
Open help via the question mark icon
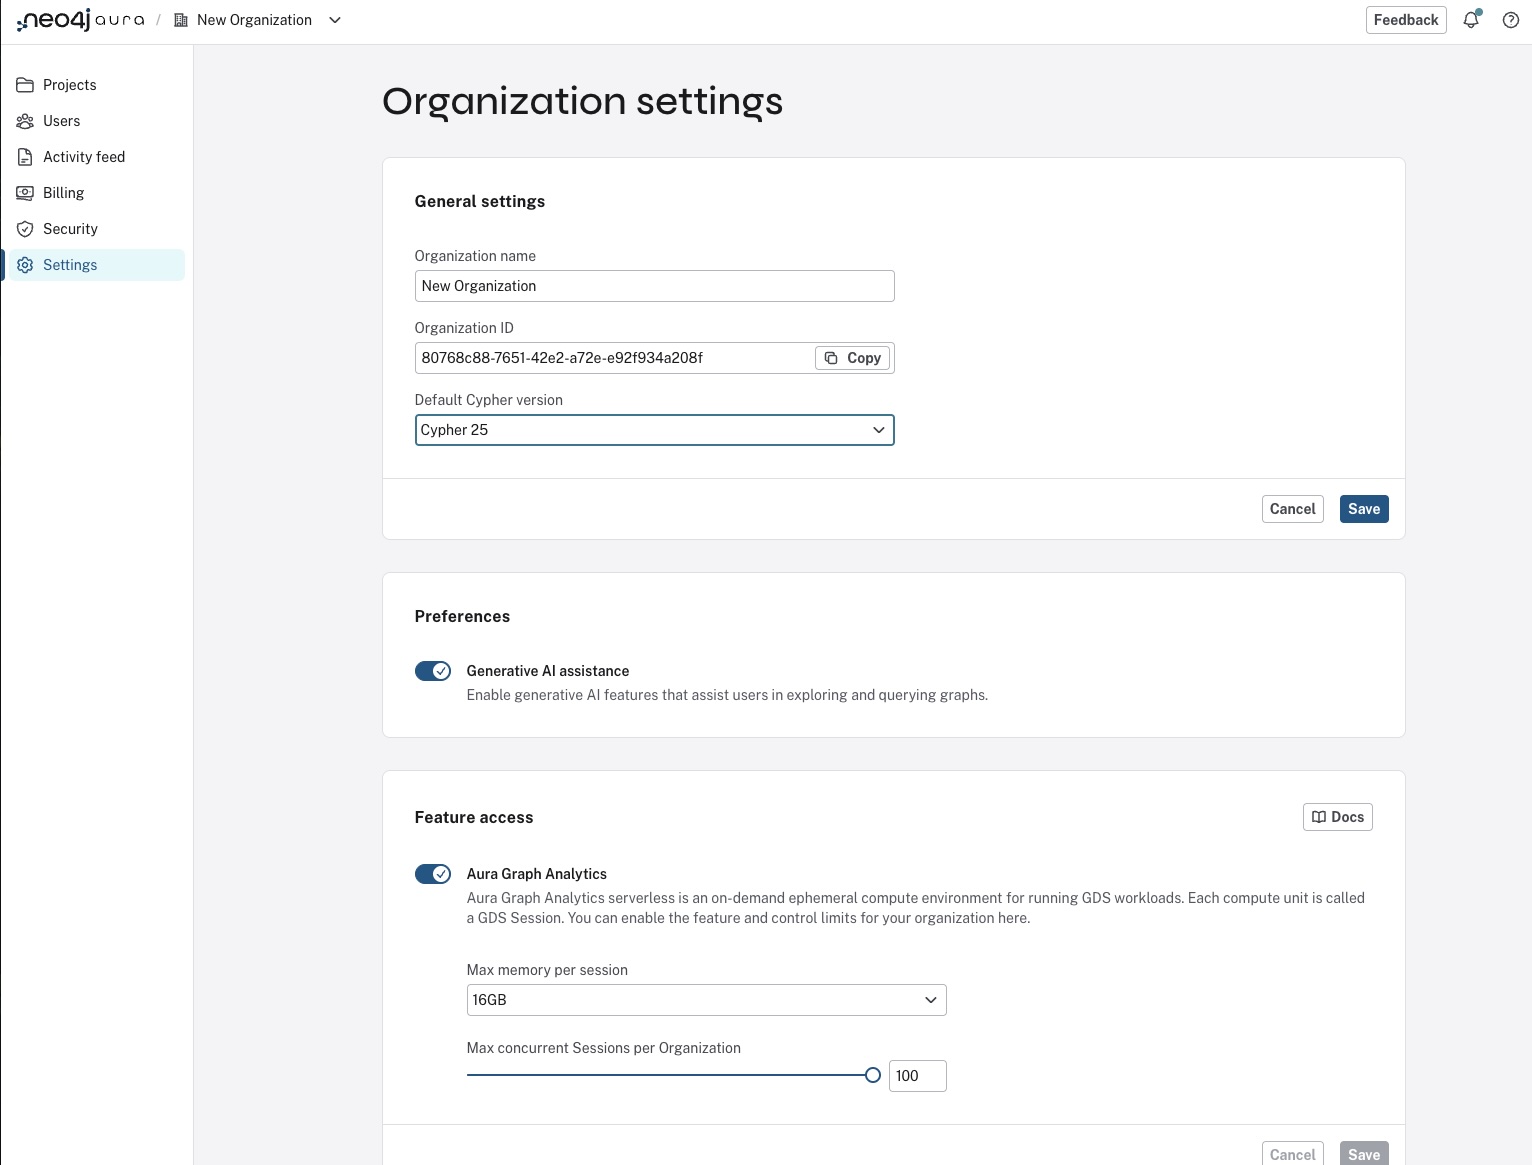[x=1511, y=20]
